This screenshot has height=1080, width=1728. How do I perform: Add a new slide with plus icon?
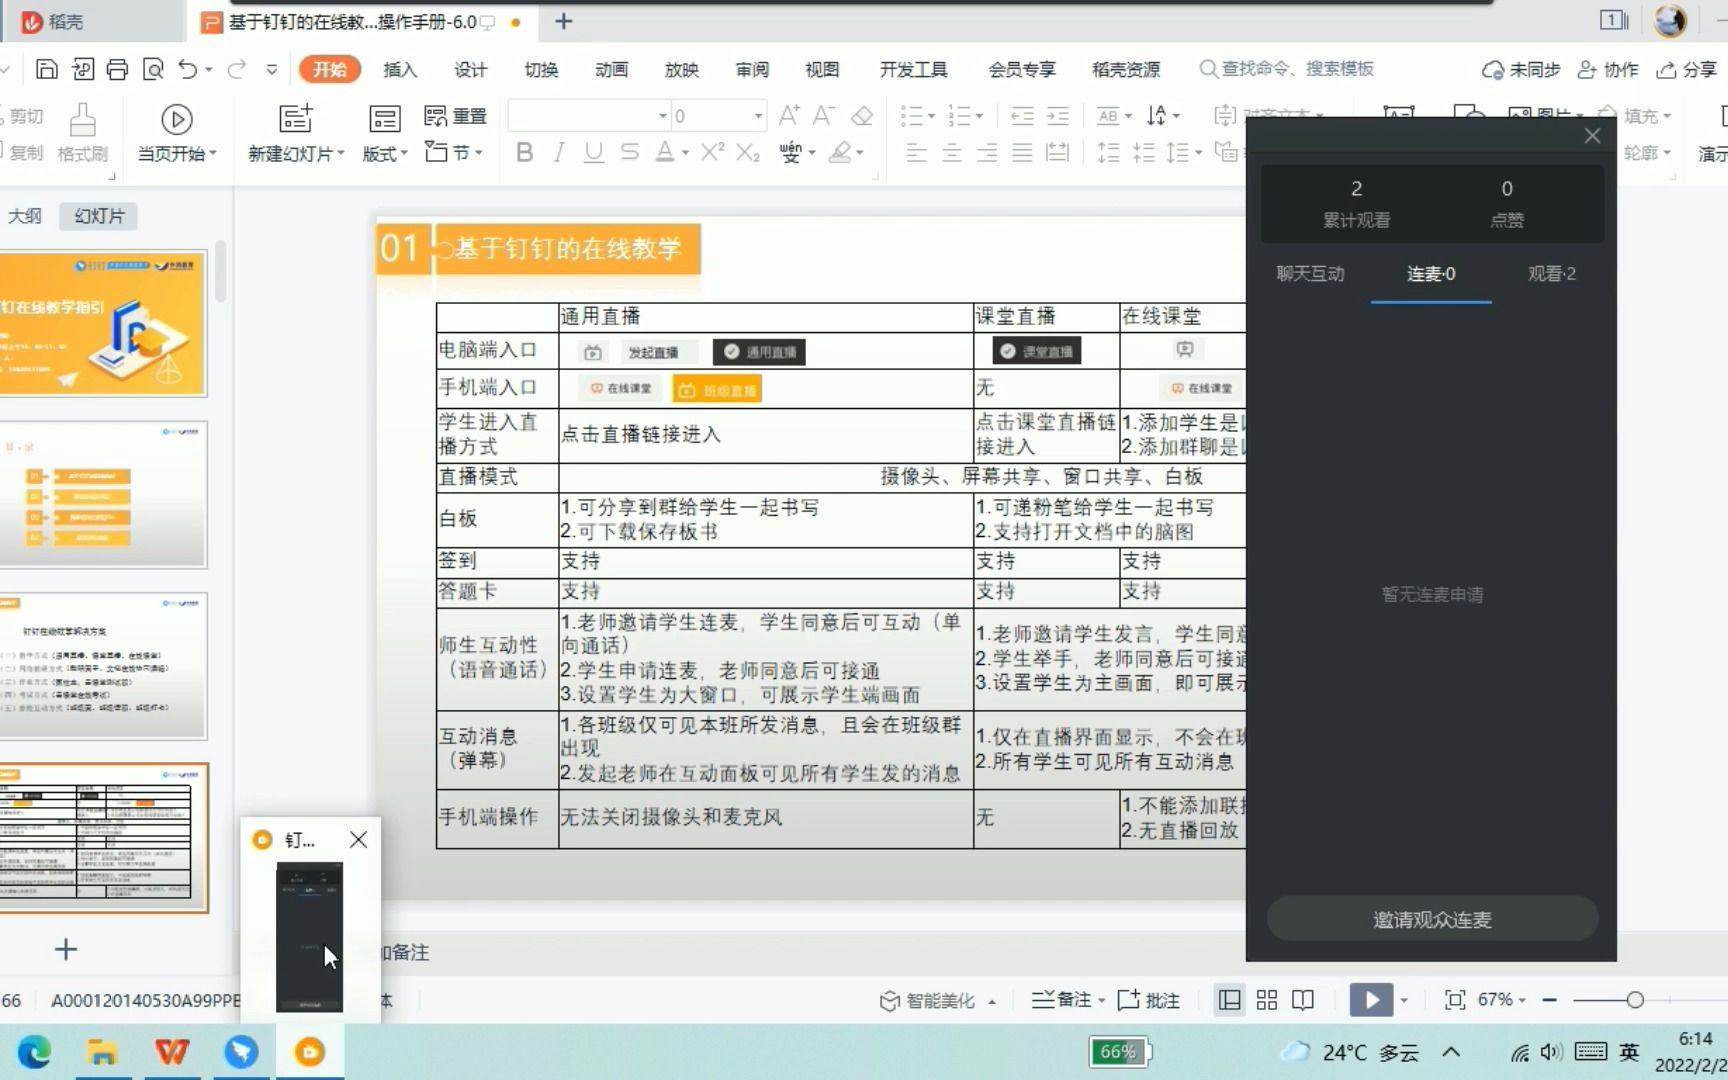click(x=66, y=949)
